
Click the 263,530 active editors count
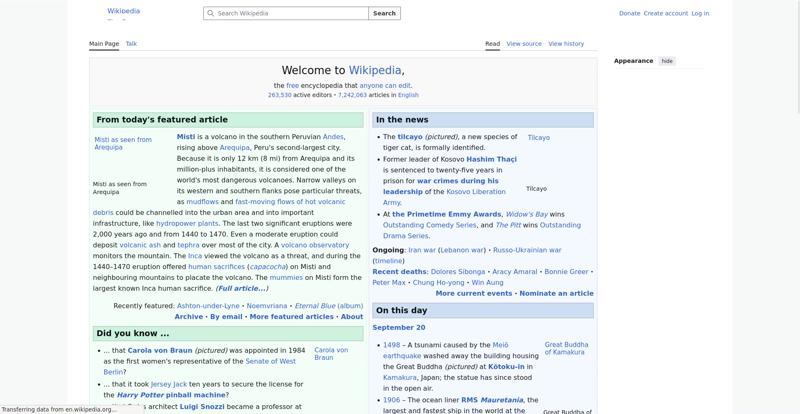pyautogui.click(x=280, y=95)
